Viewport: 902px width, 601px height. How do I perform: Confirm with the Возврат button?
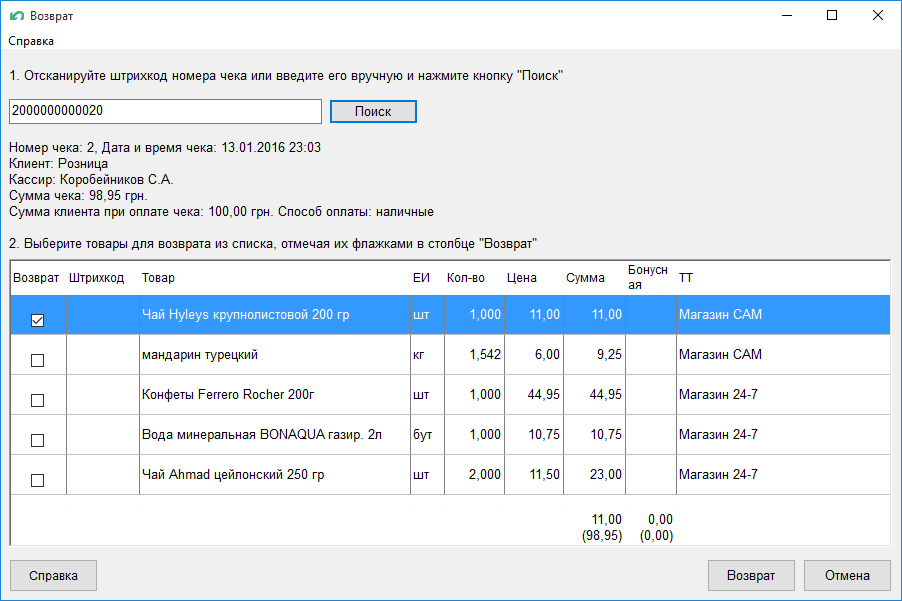750,576
